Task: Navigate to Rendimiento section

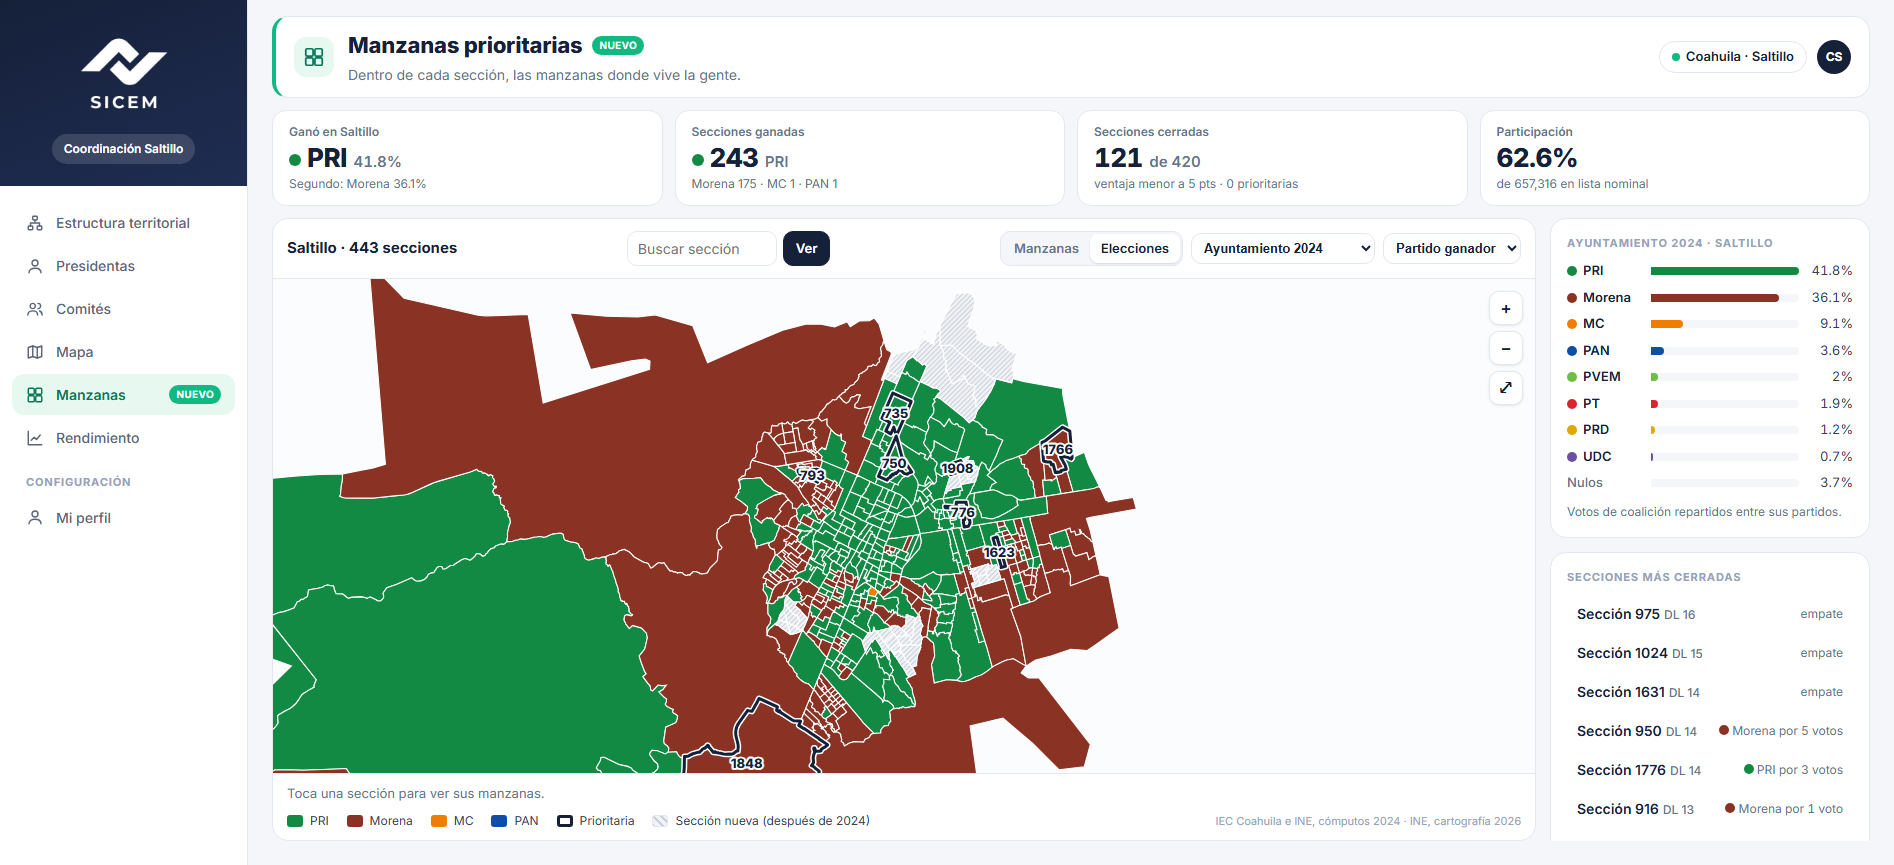Action: [x=123, y=438]
